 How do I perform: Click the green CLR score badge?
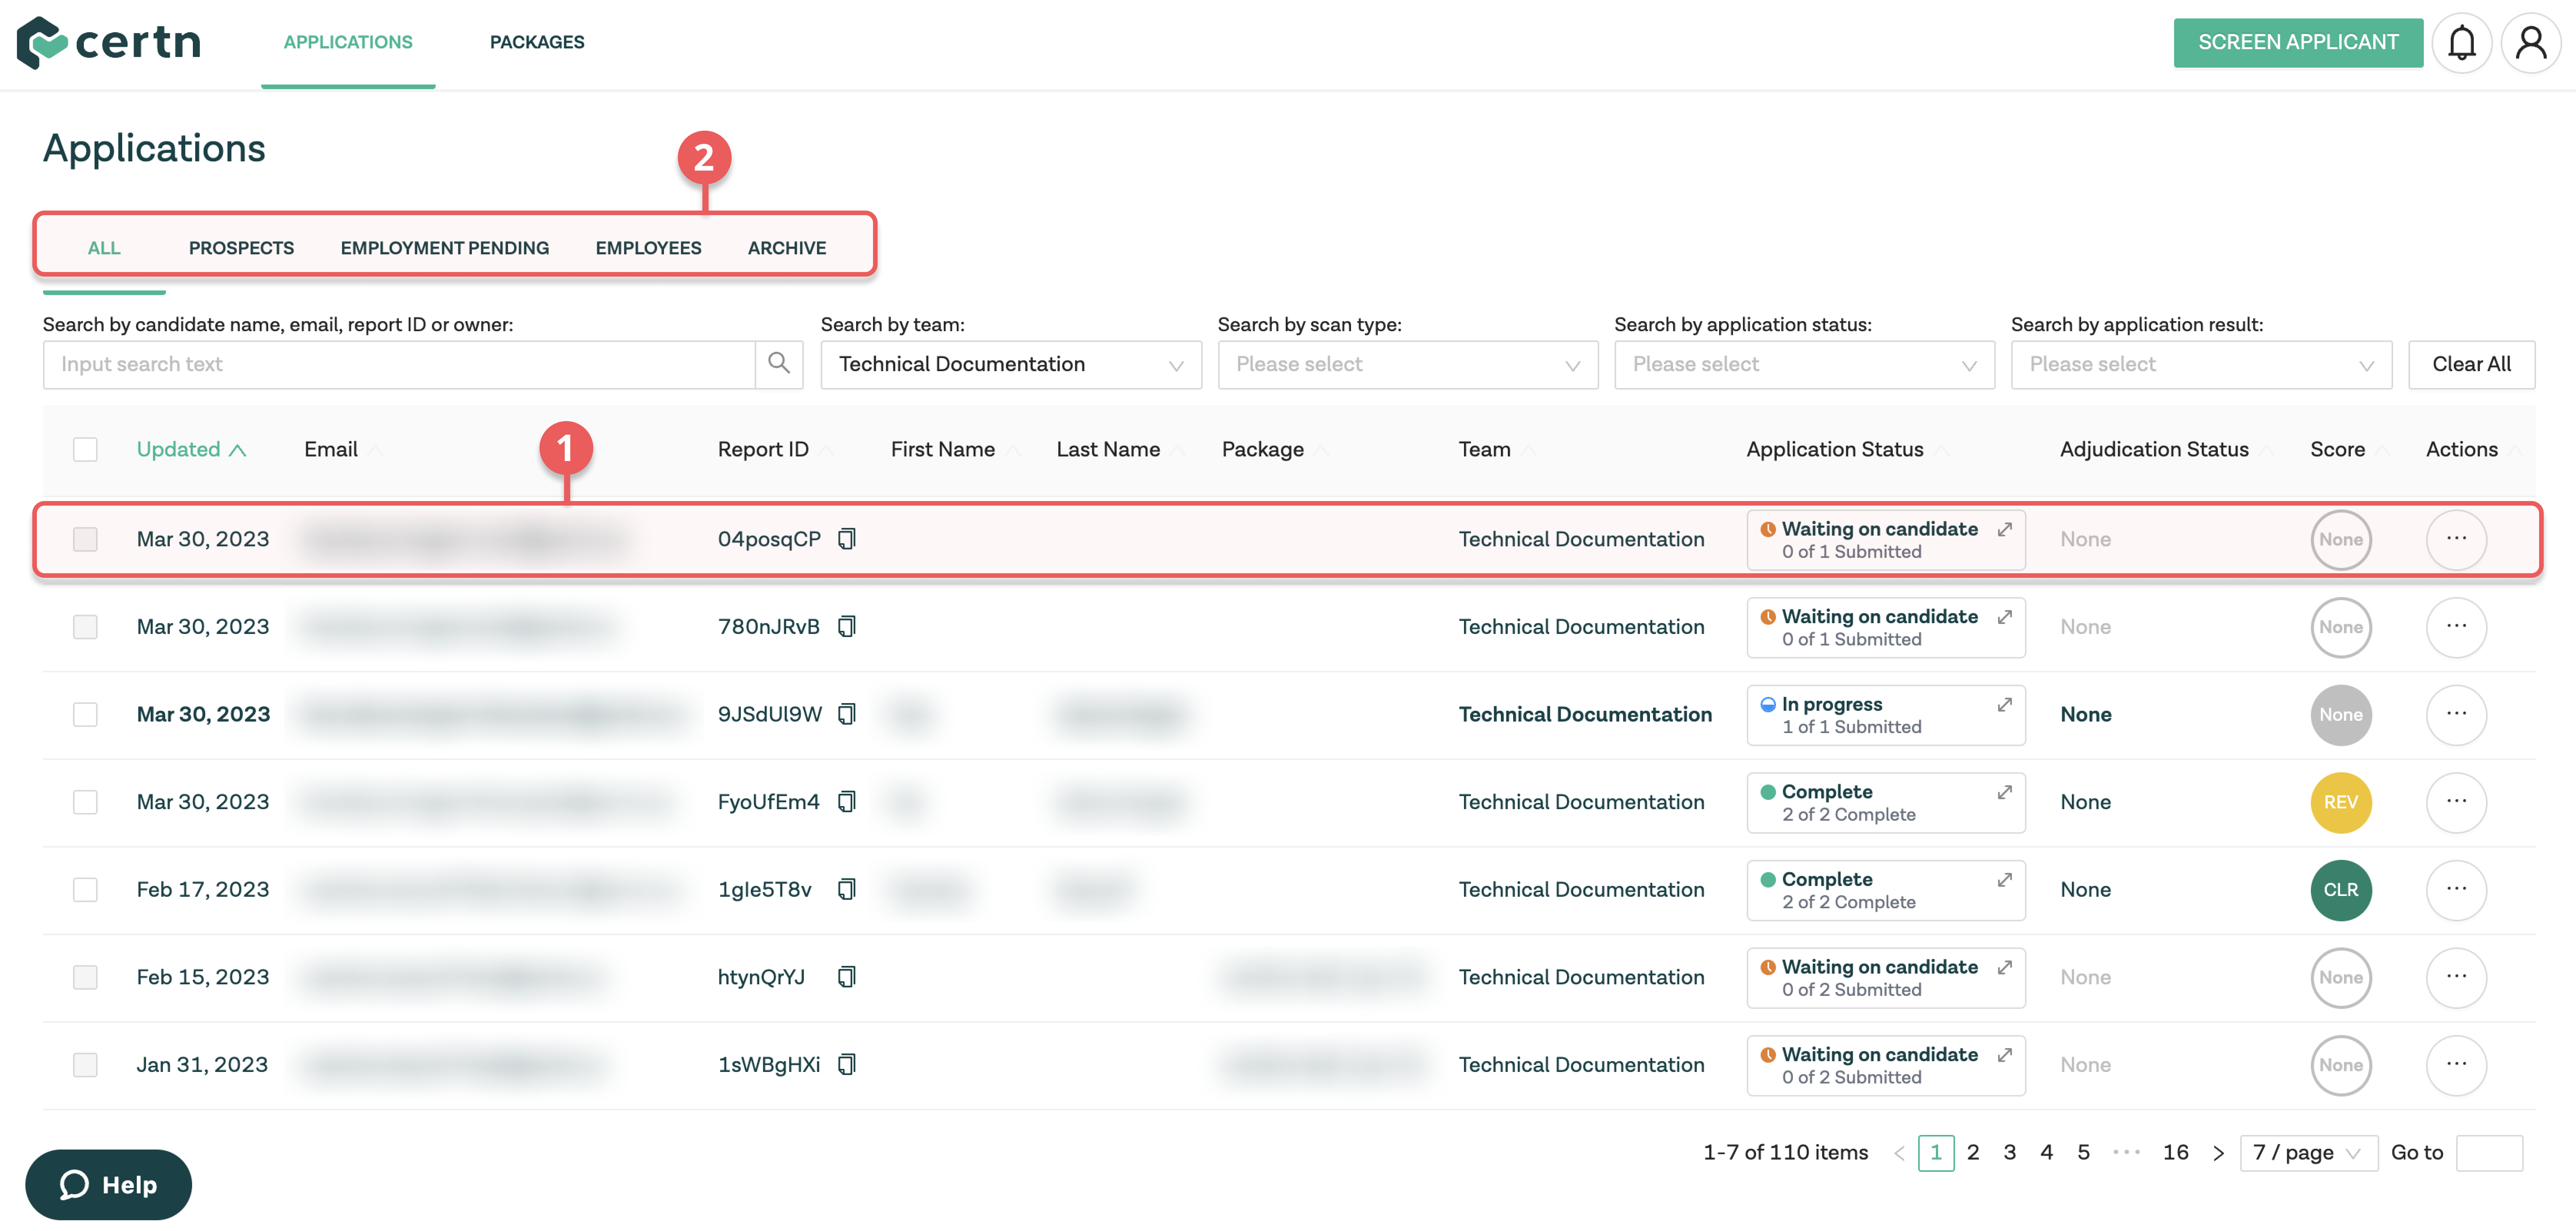[x=2340, y=889]
